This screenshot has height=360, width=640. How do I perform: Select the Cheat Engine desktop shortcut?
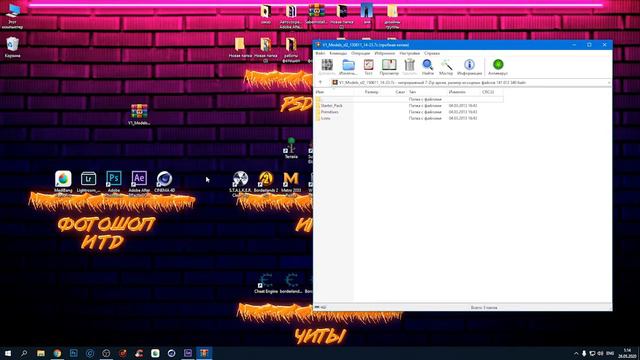click(266, 284)
